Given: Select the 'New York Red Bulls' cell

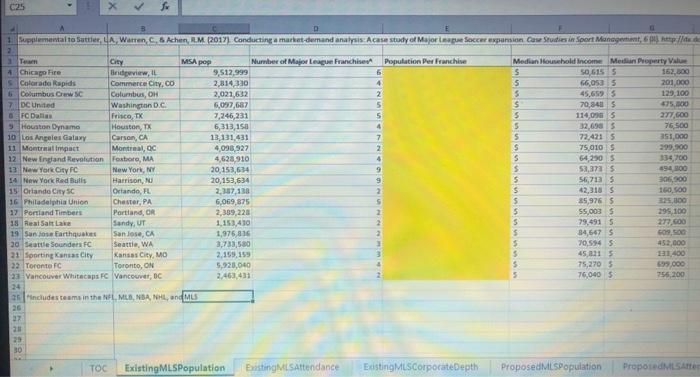Looking at the screenshot, I should click(67, 180).
